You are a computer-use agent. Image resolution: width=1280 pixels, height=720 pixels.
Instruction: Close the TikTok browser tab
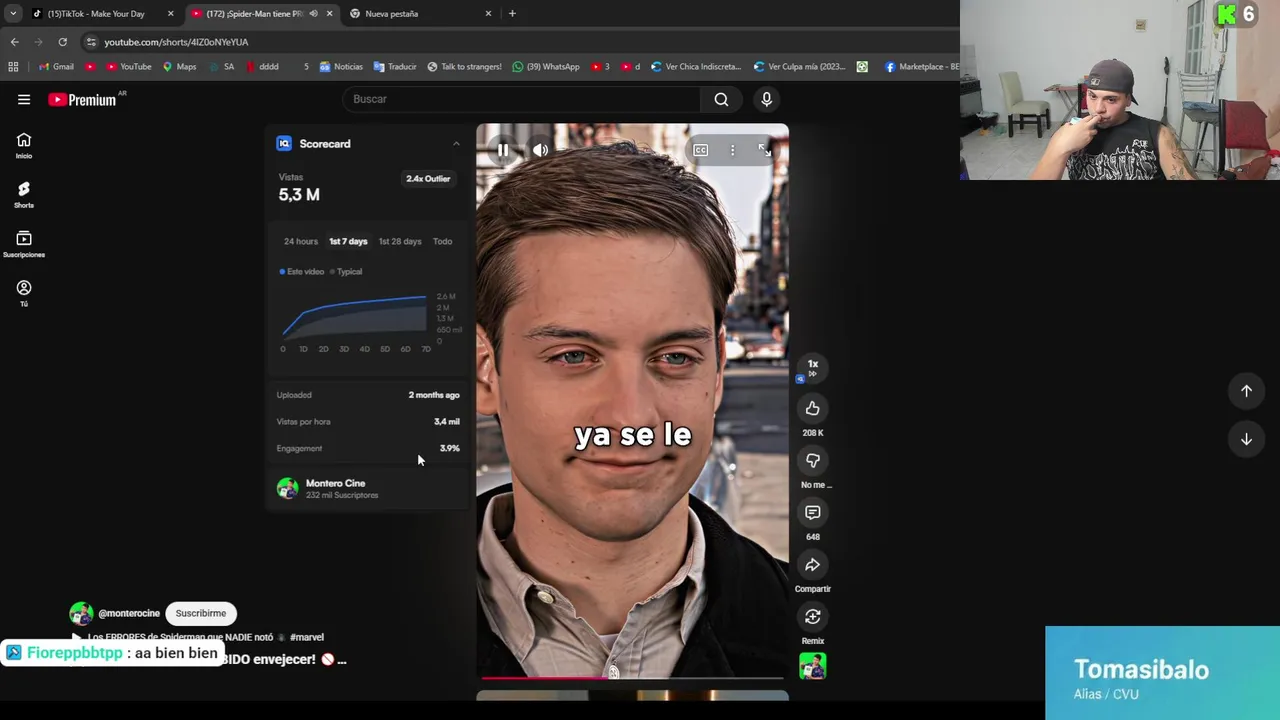[x=170, y=14]
